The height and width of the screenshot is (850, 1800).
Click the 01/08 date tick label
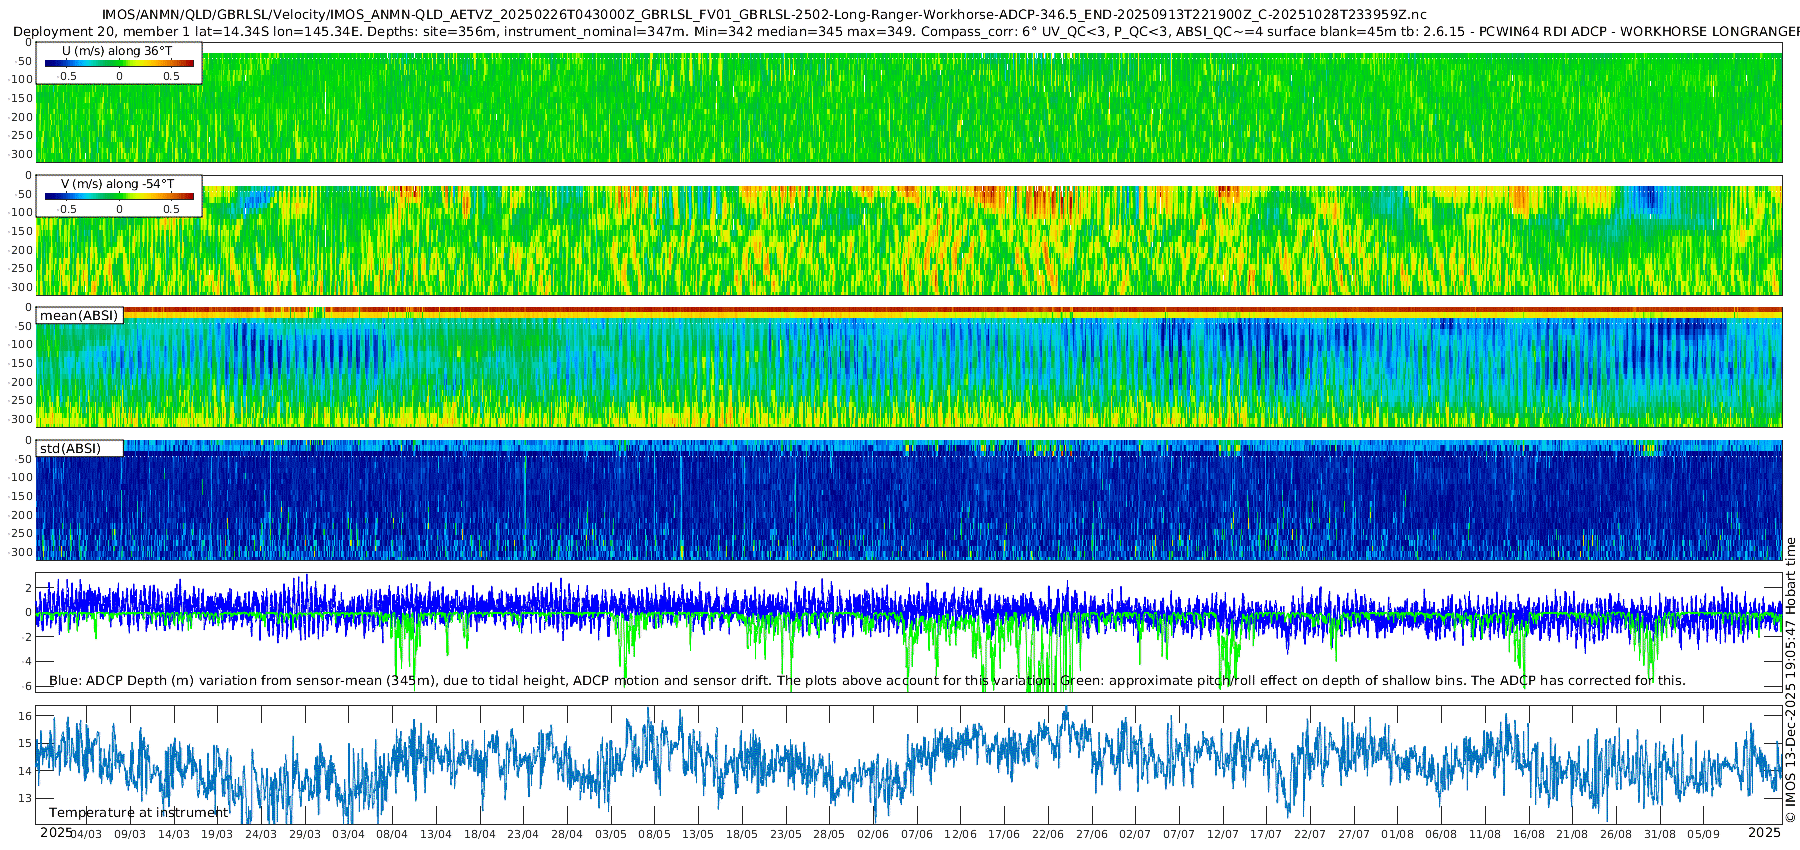coord(1398,834)
